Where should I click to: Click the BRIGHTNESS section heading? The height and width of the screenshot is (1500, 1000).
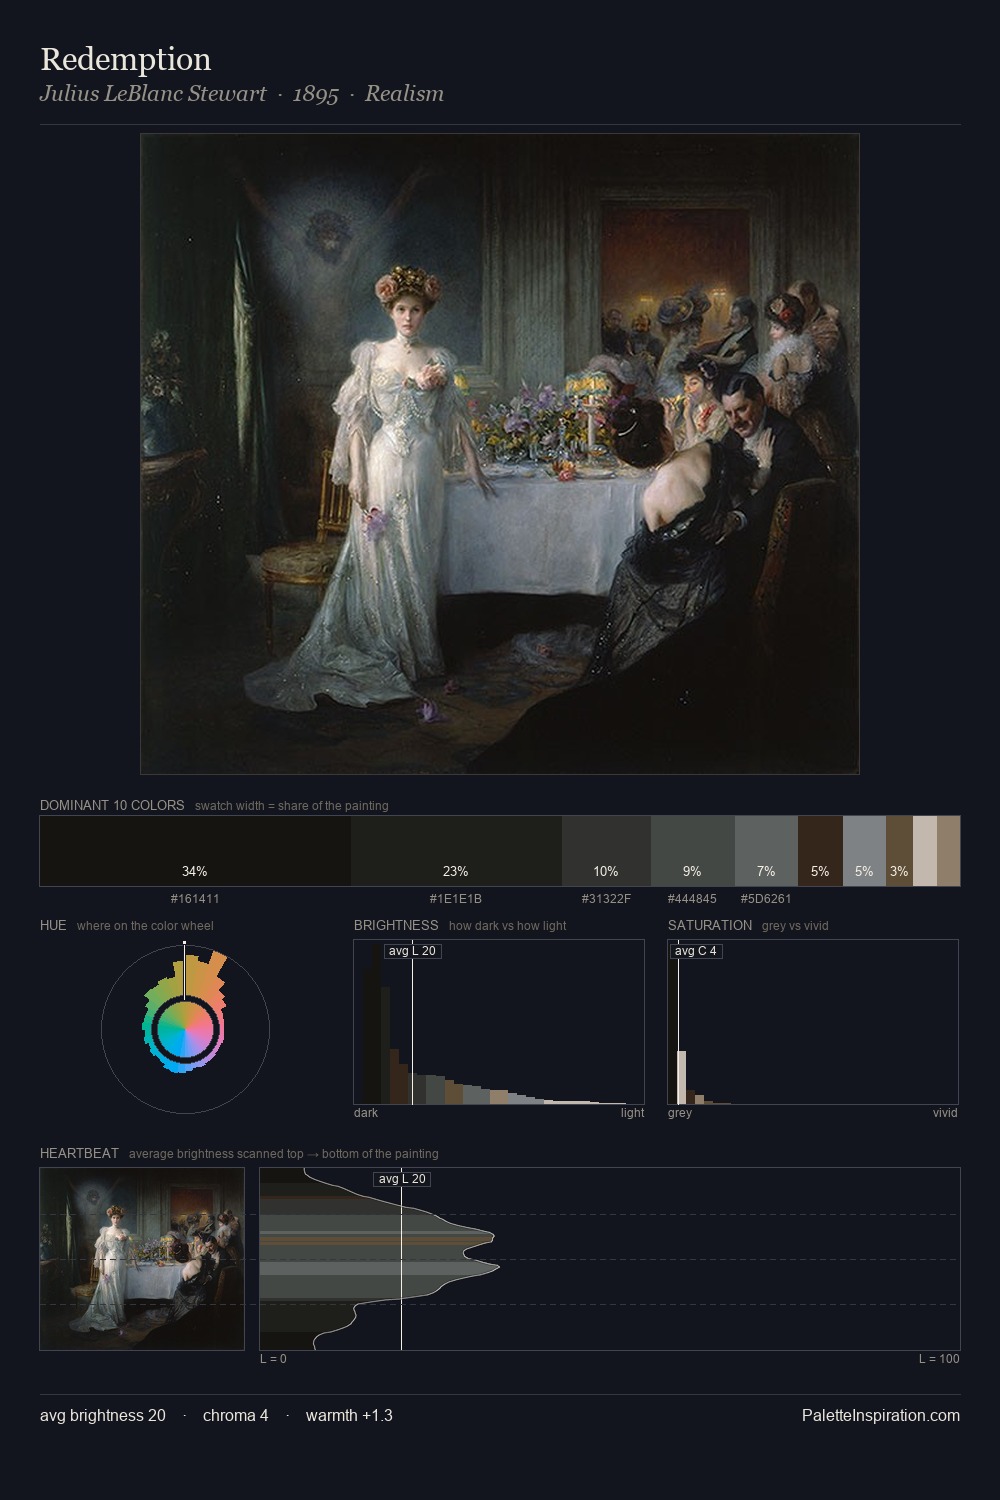click(396, 925)
